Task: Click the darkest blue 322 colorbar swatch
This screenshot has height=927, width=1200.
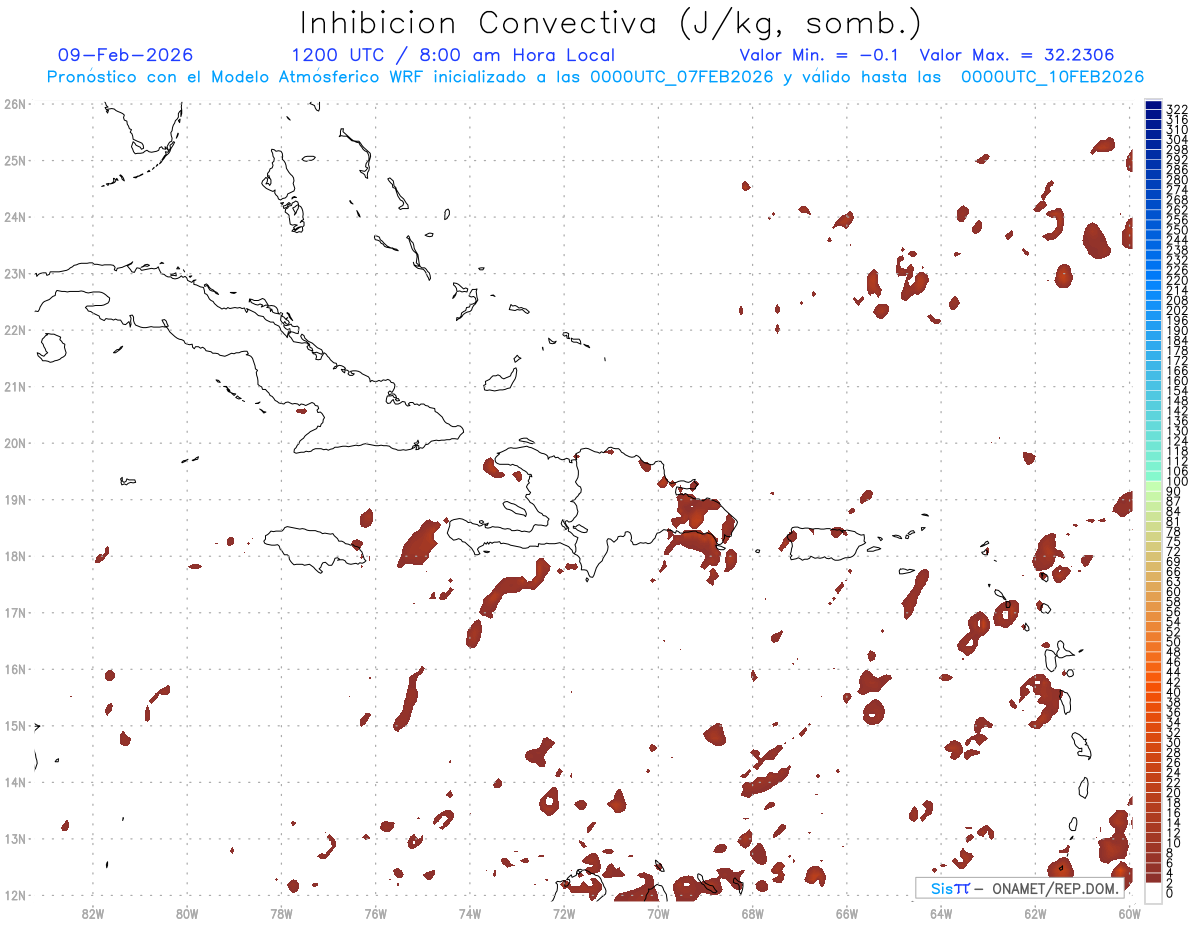Action: click(1153, 106)
